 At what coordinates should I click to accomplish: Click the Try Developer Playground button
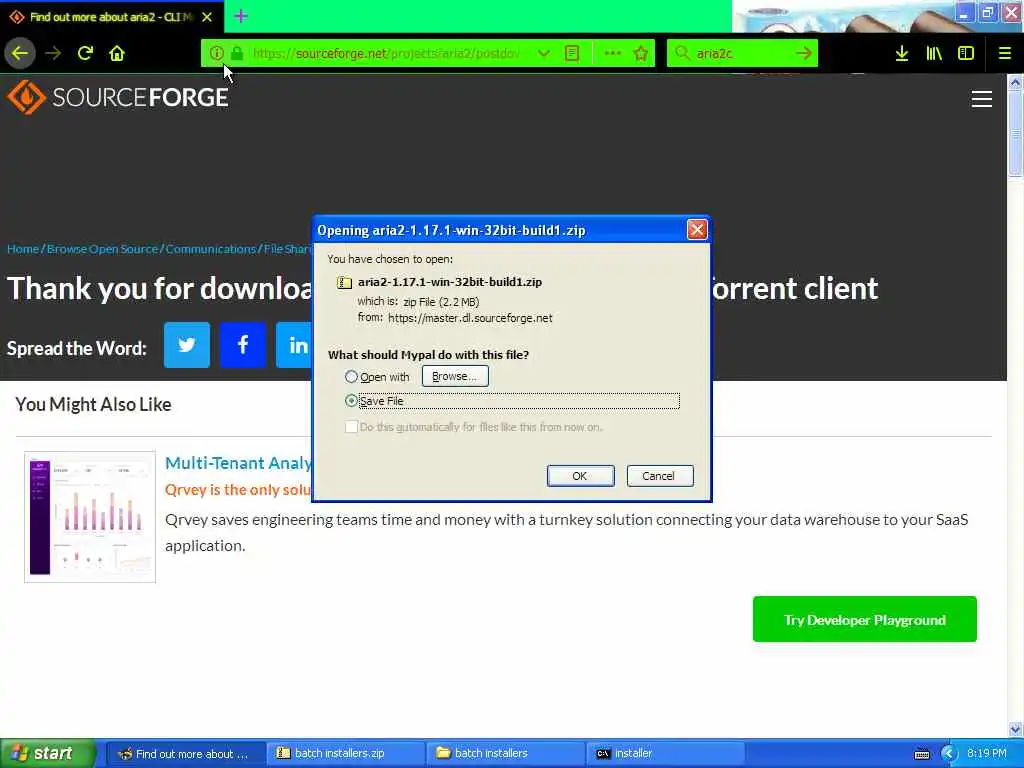pyautogui.click(x=865, y=619)
